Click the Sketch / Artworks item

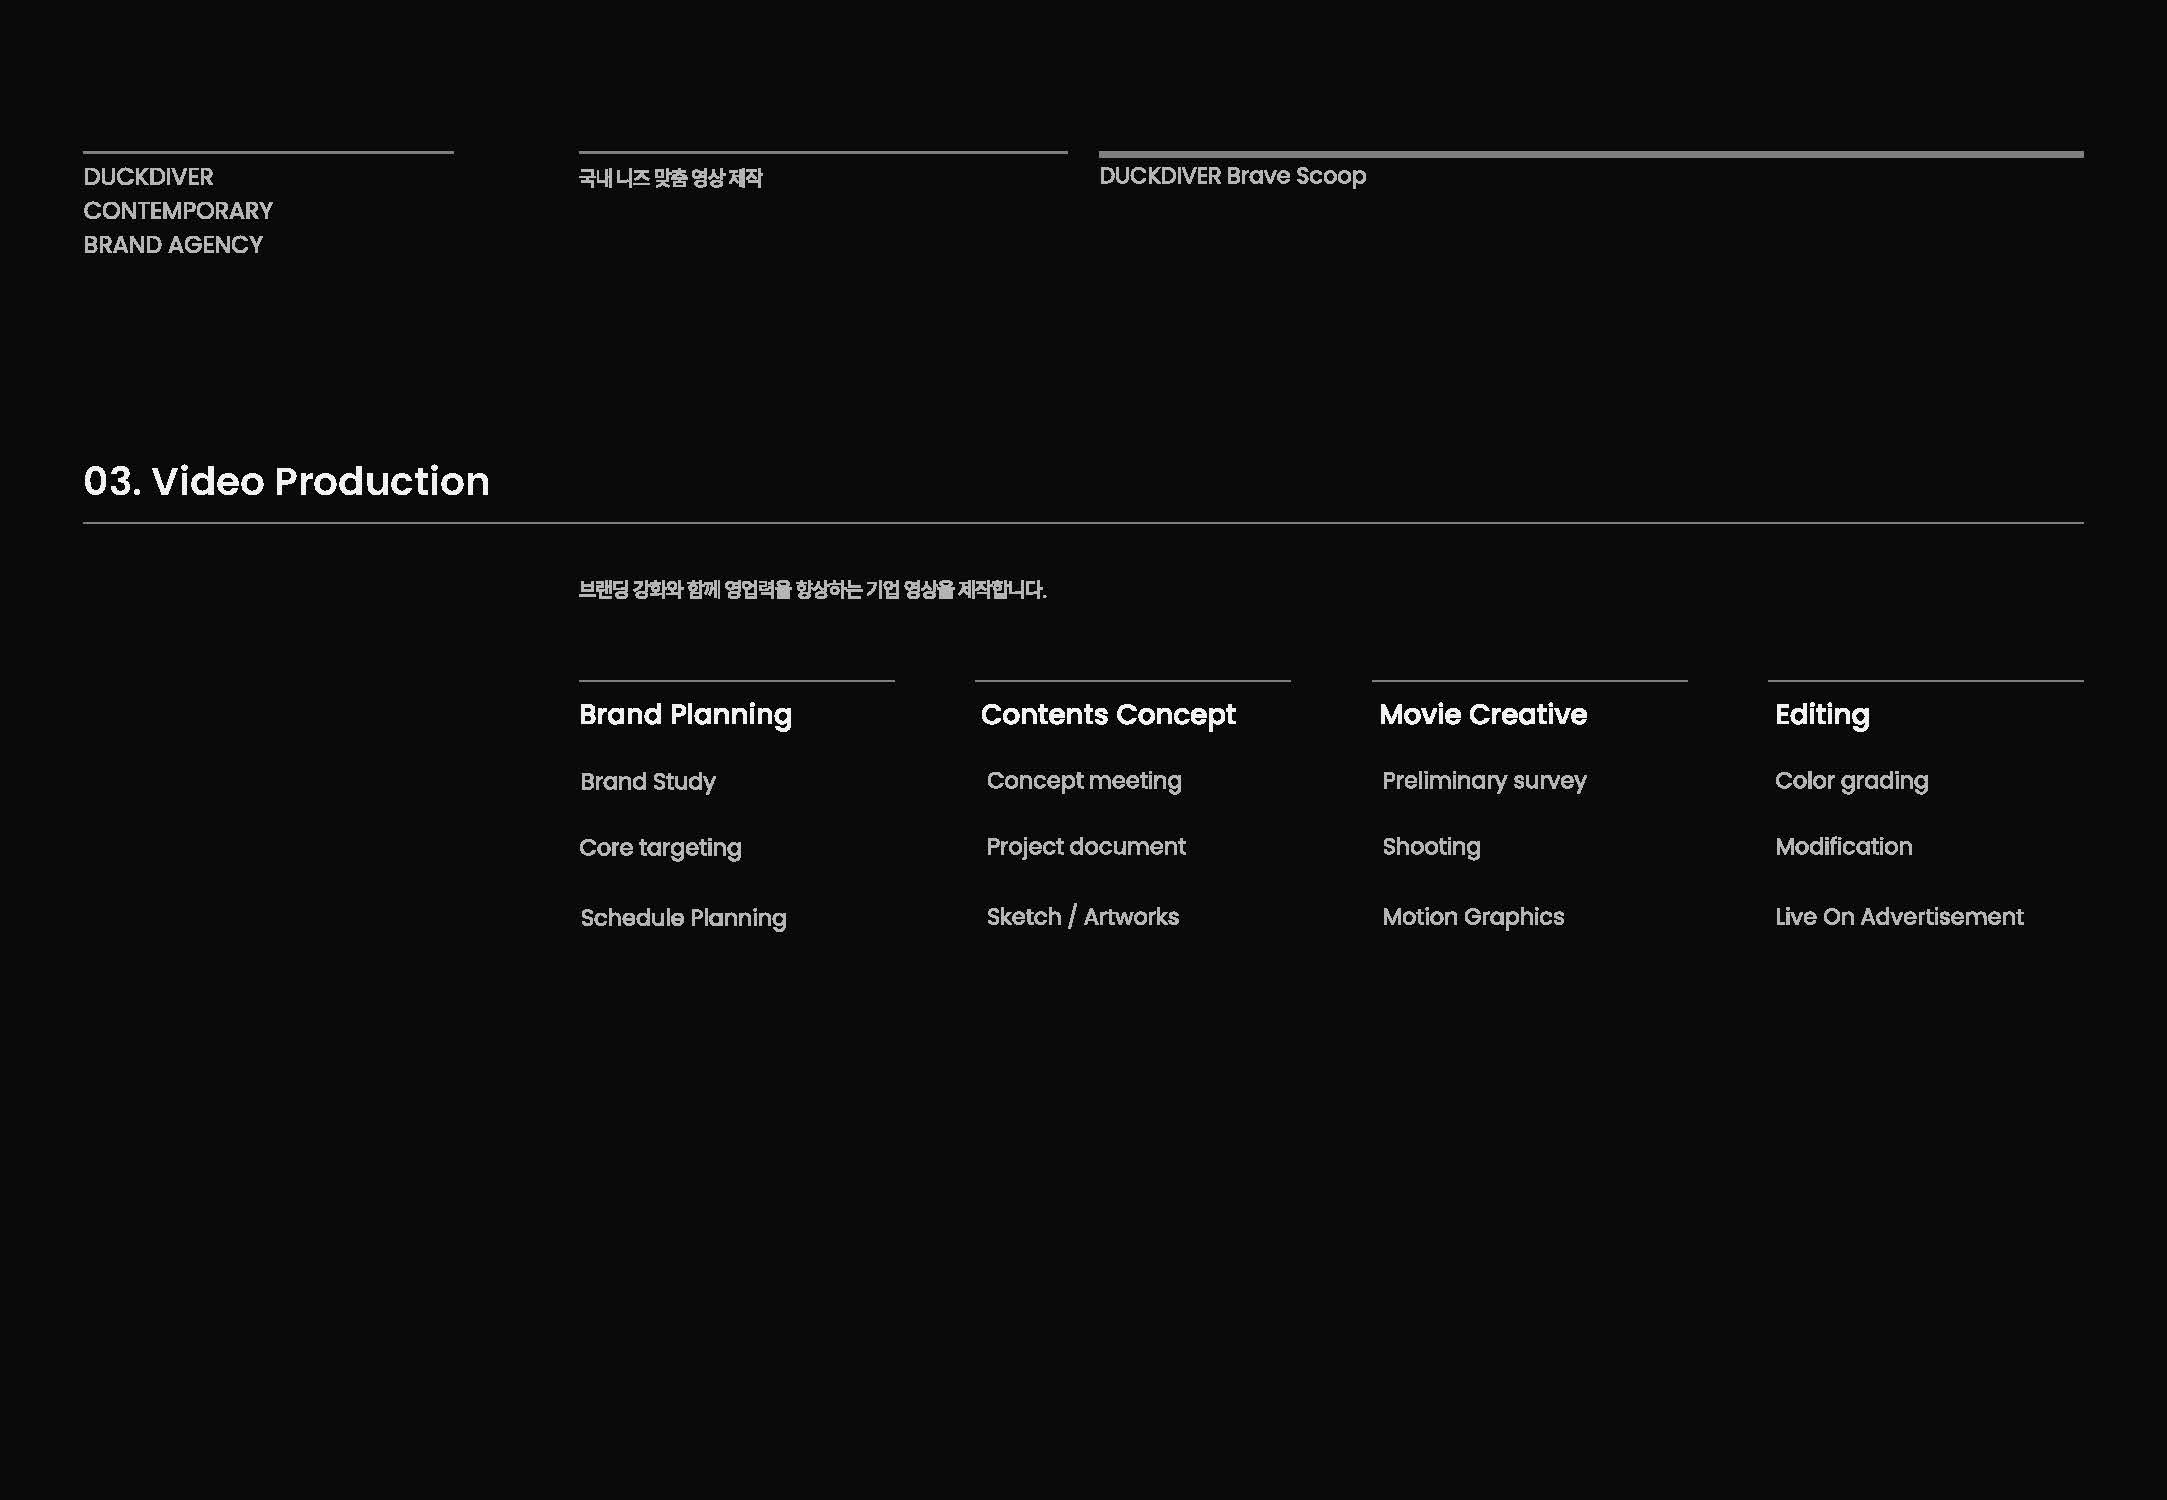1083,917
